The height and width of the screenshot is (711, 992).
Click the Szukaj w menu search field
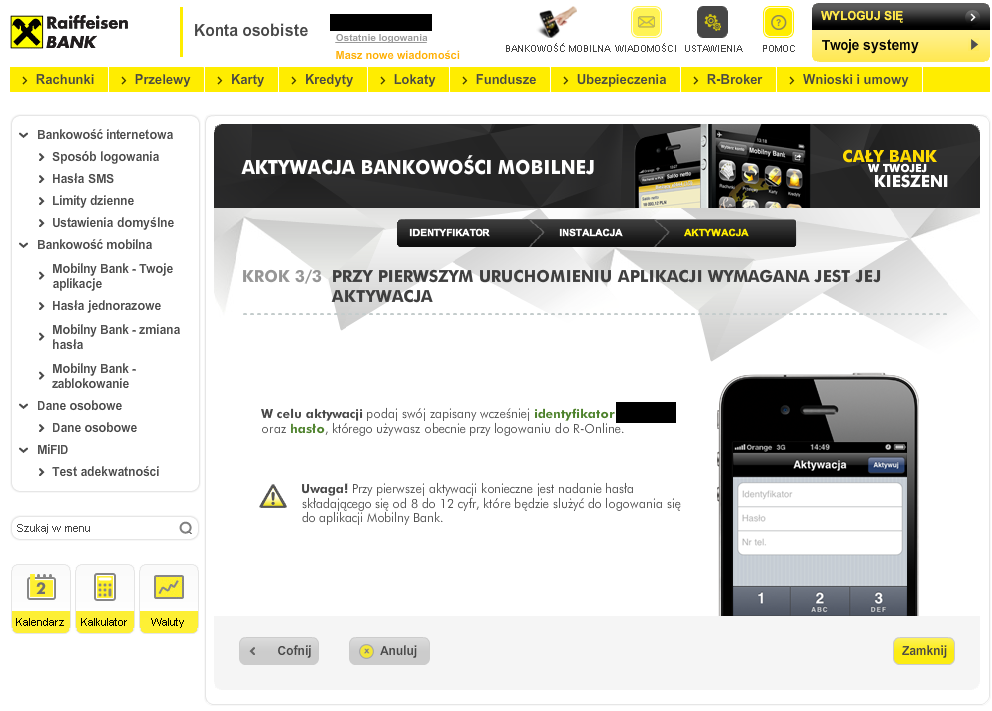coord(105,528)
